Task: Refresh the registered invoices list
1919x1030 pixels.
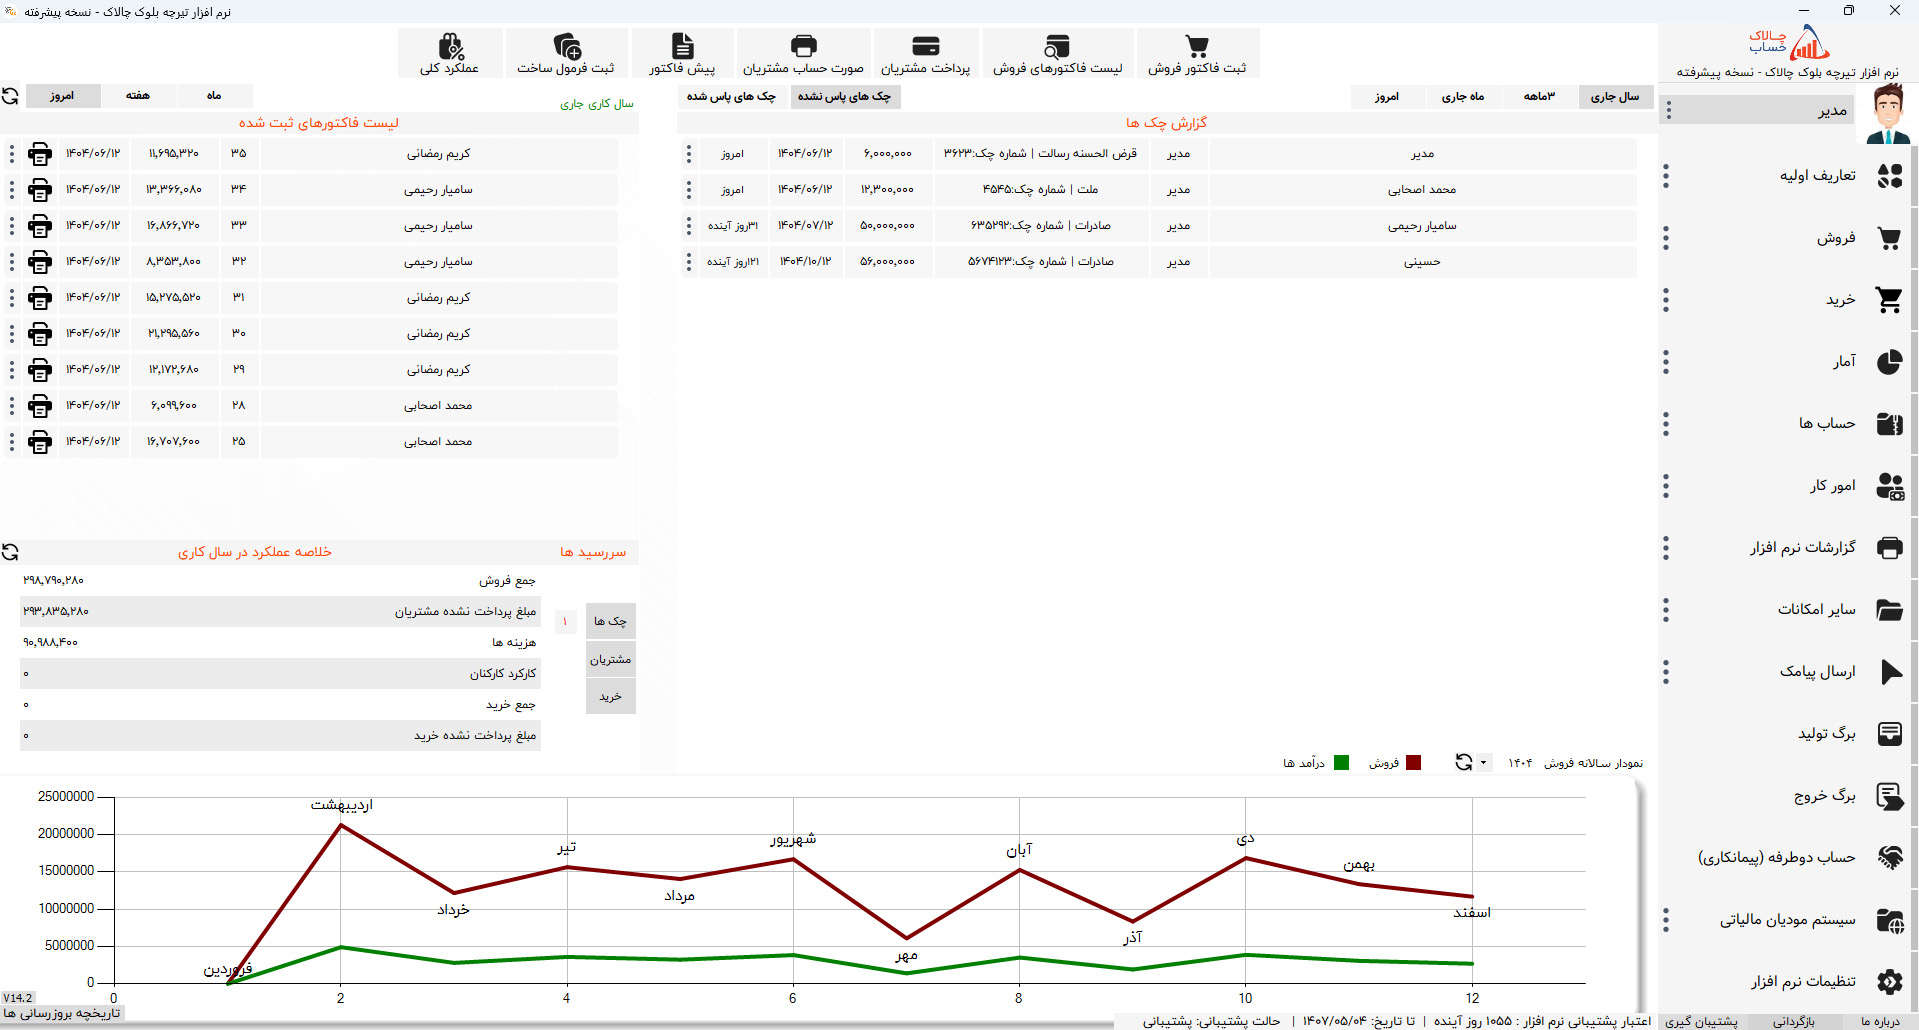Action: pos(10,96)
